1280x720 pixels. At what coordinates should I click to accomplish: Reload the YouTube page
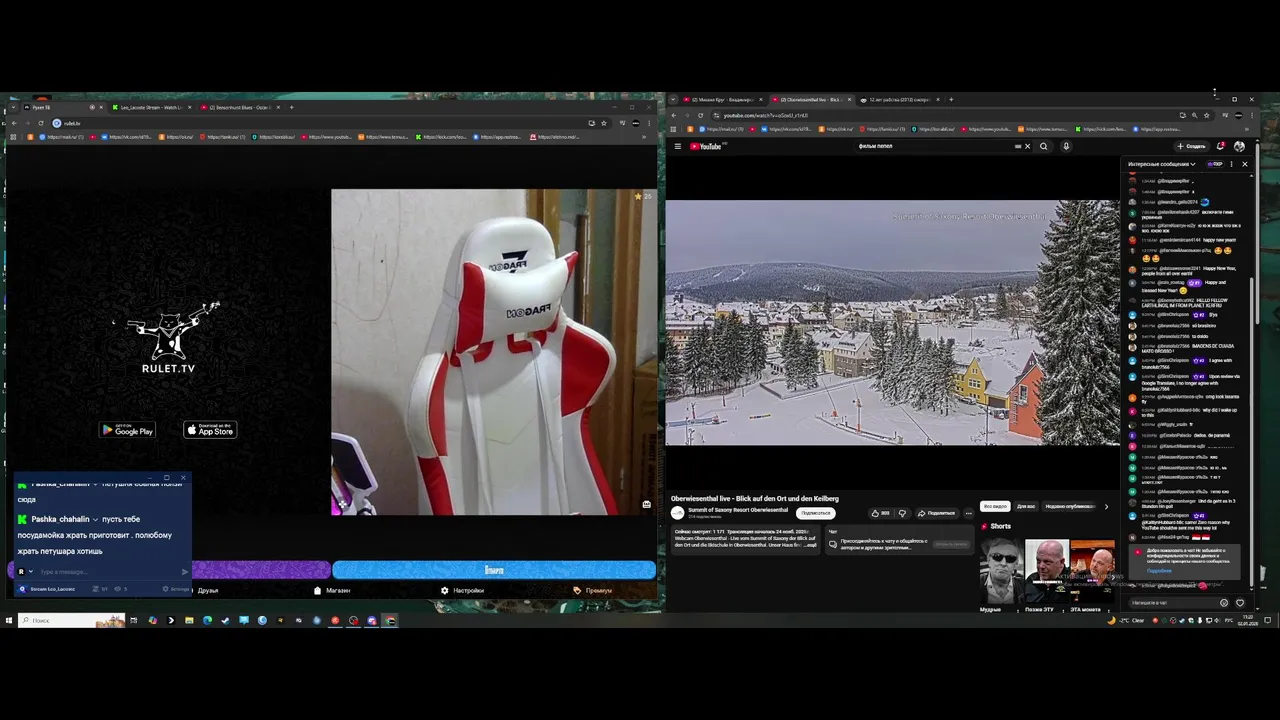[700, 115]
